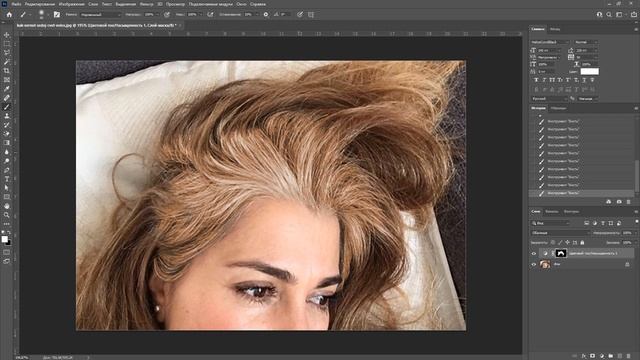Open language dropdown in Character panel
This screenshot has height=360, width=640.
click(550, 99)
